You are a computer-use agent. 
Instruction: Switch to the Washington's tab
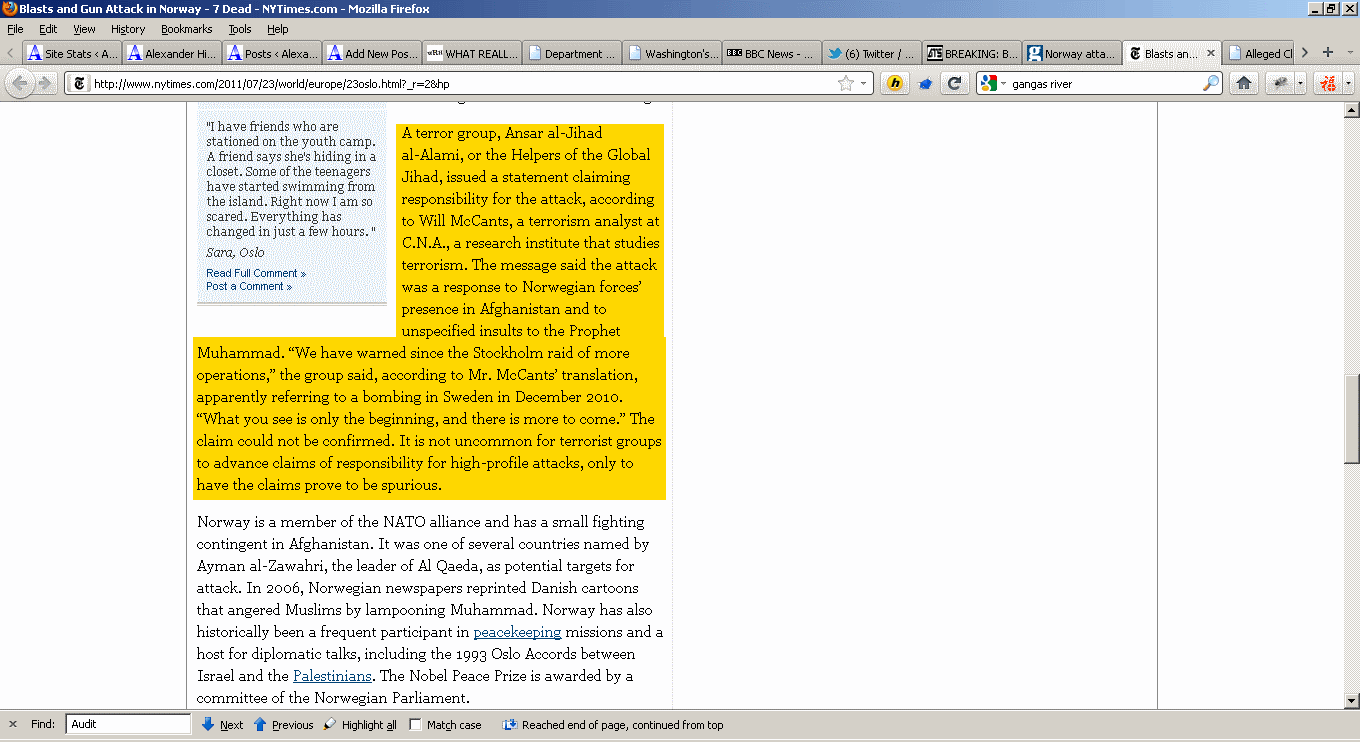(672, 53)
